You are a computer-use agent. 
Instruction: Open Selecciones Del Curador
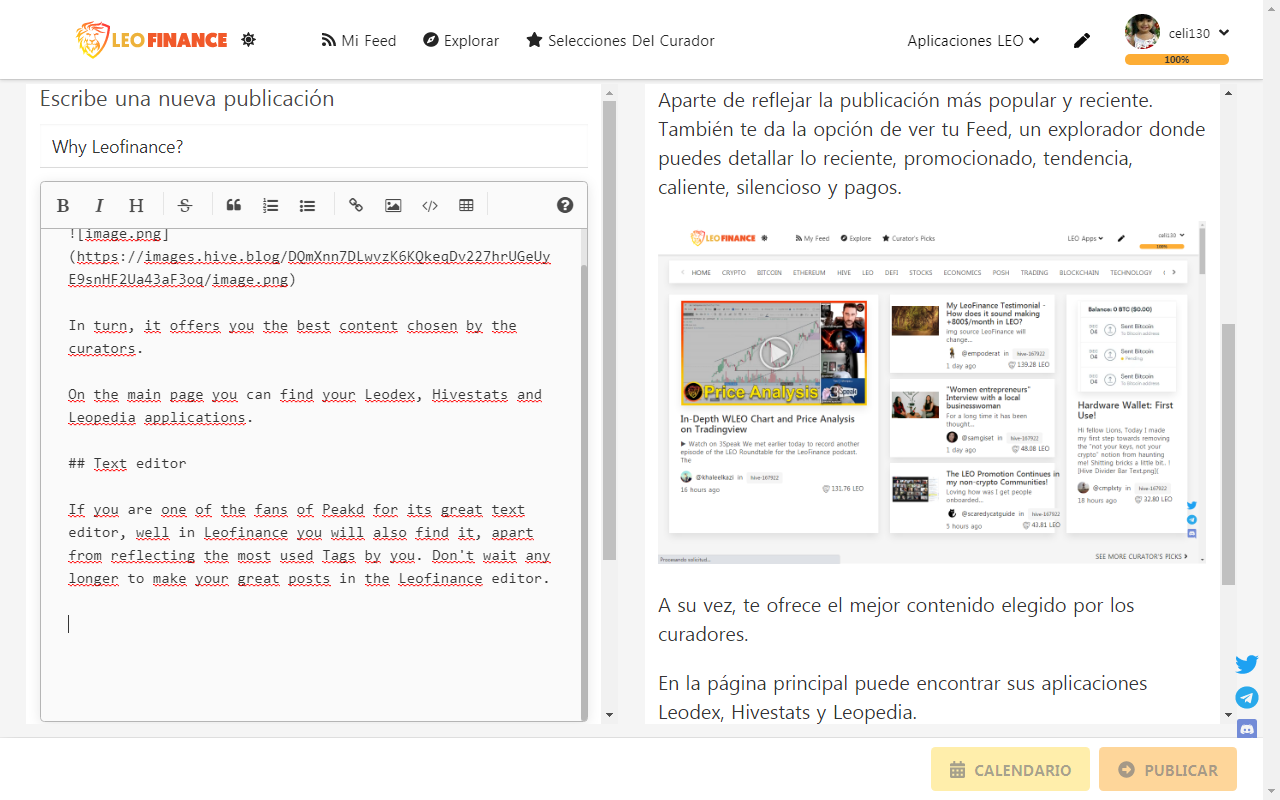621,41
